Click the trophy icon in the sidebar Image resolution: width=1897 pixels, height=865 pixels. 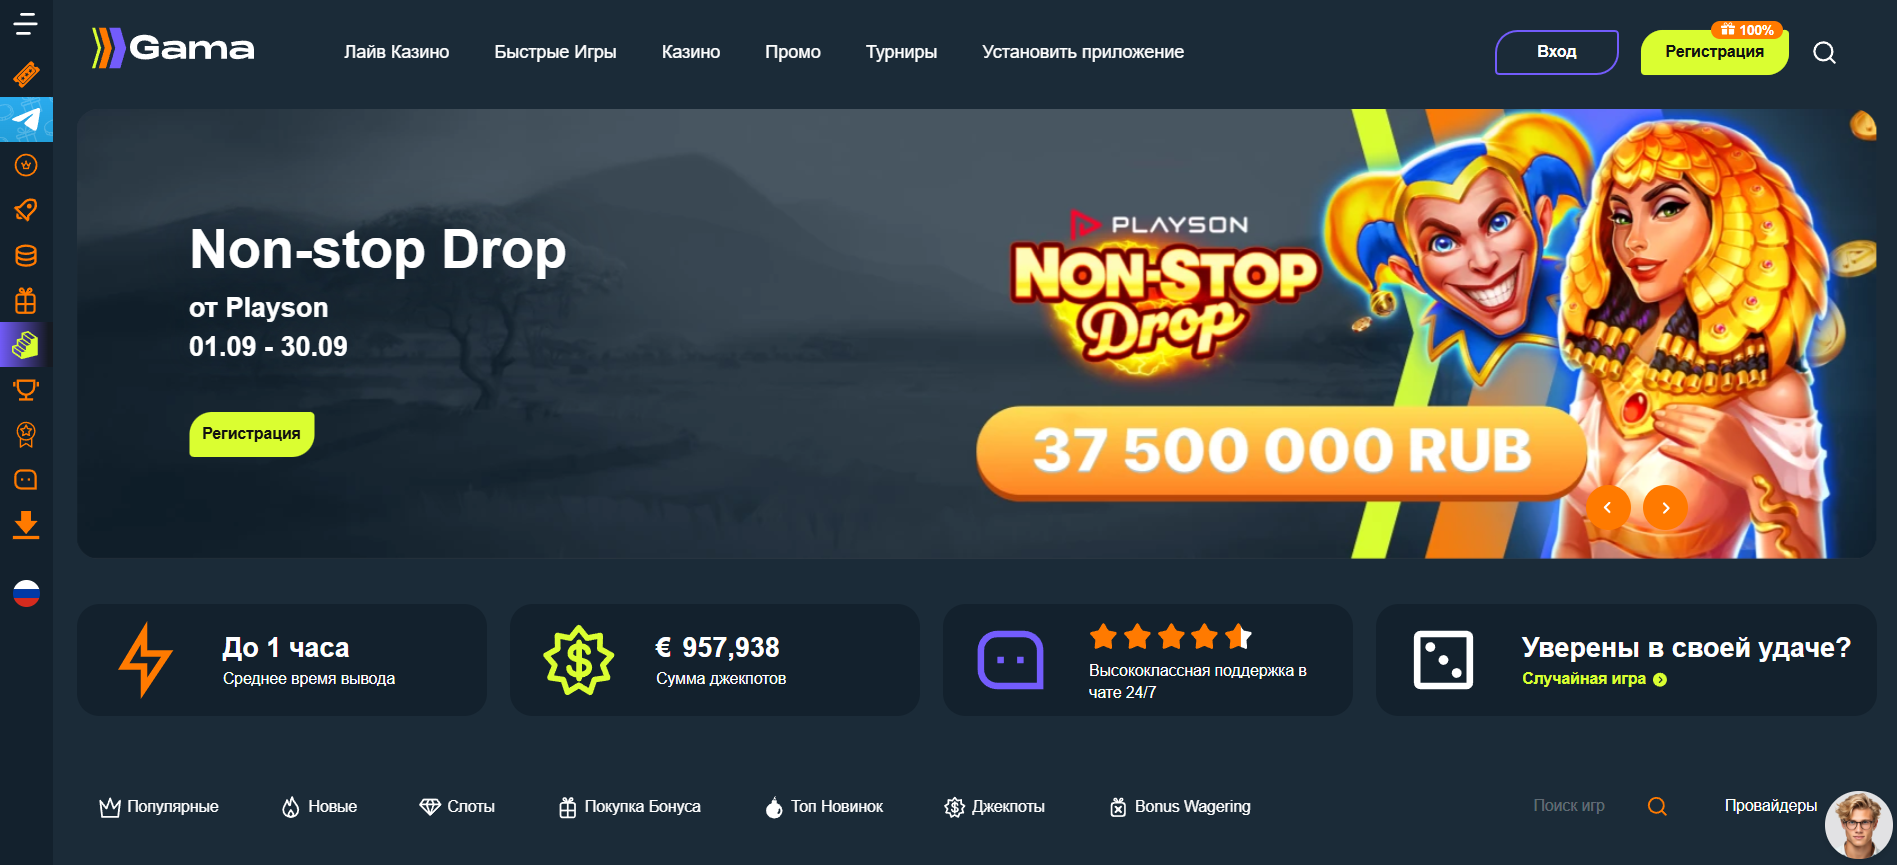[x=26, y=390]
